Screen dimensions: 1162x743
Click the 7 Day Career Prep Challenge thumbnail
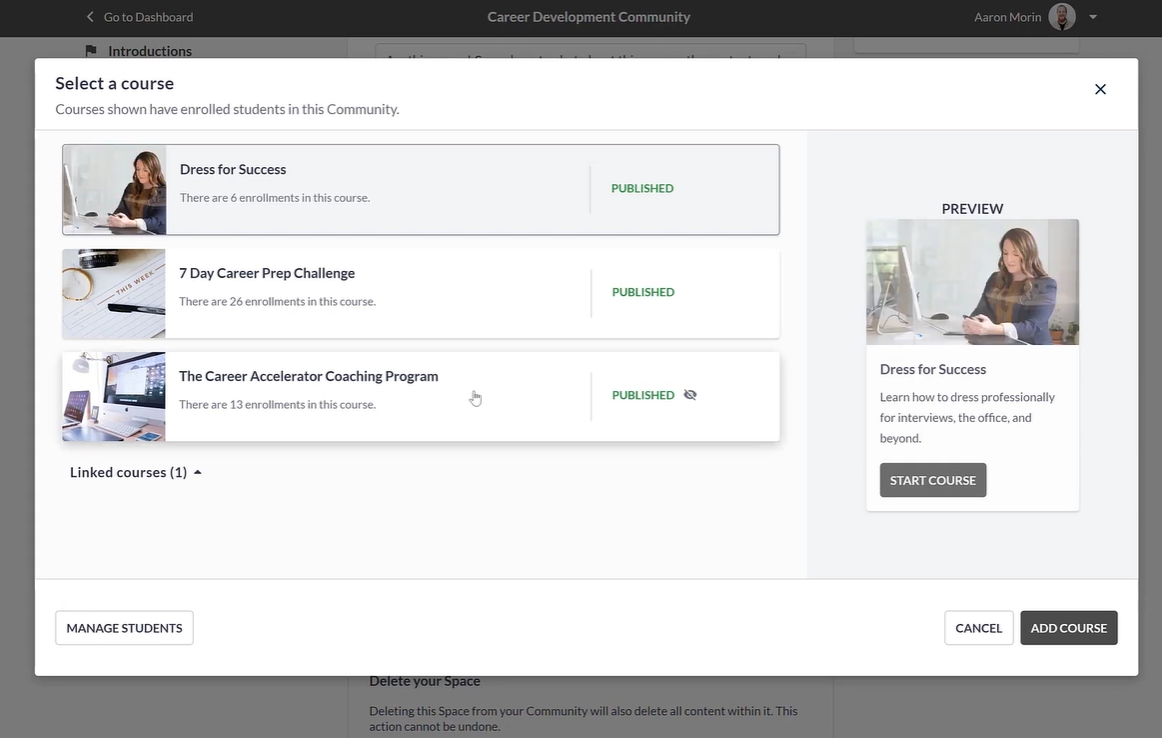114,293
